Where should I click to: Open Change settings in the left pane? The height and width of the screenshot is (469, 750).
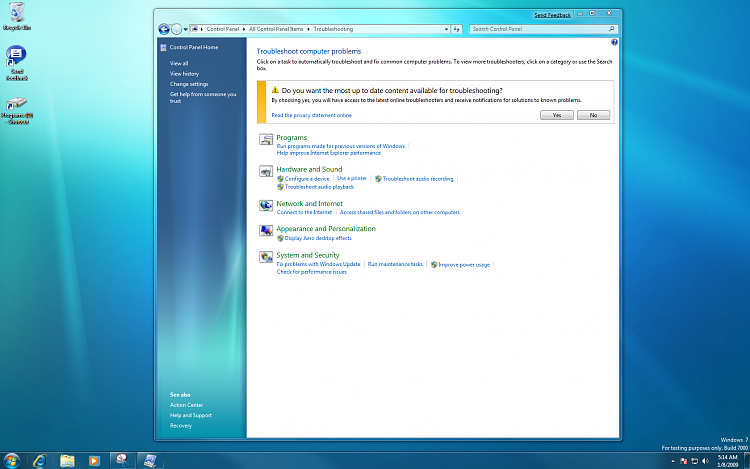(x=189, y=84)
